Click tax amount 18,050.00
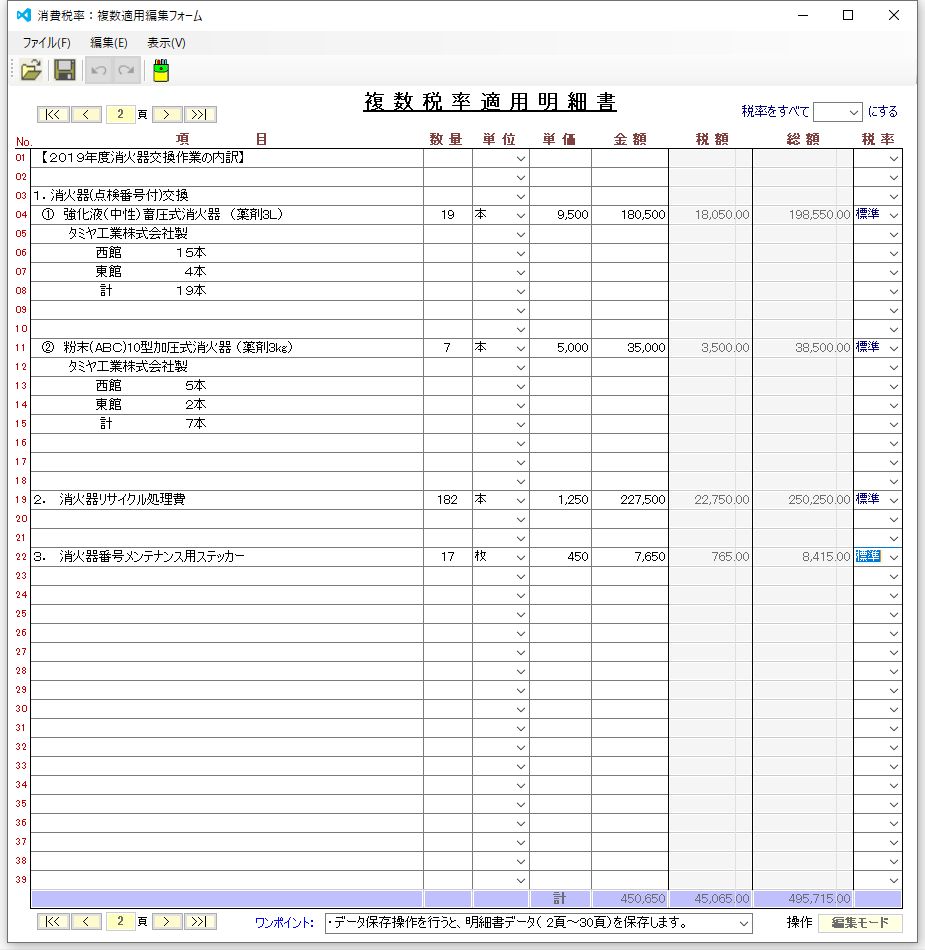 [x=711, y=215]
